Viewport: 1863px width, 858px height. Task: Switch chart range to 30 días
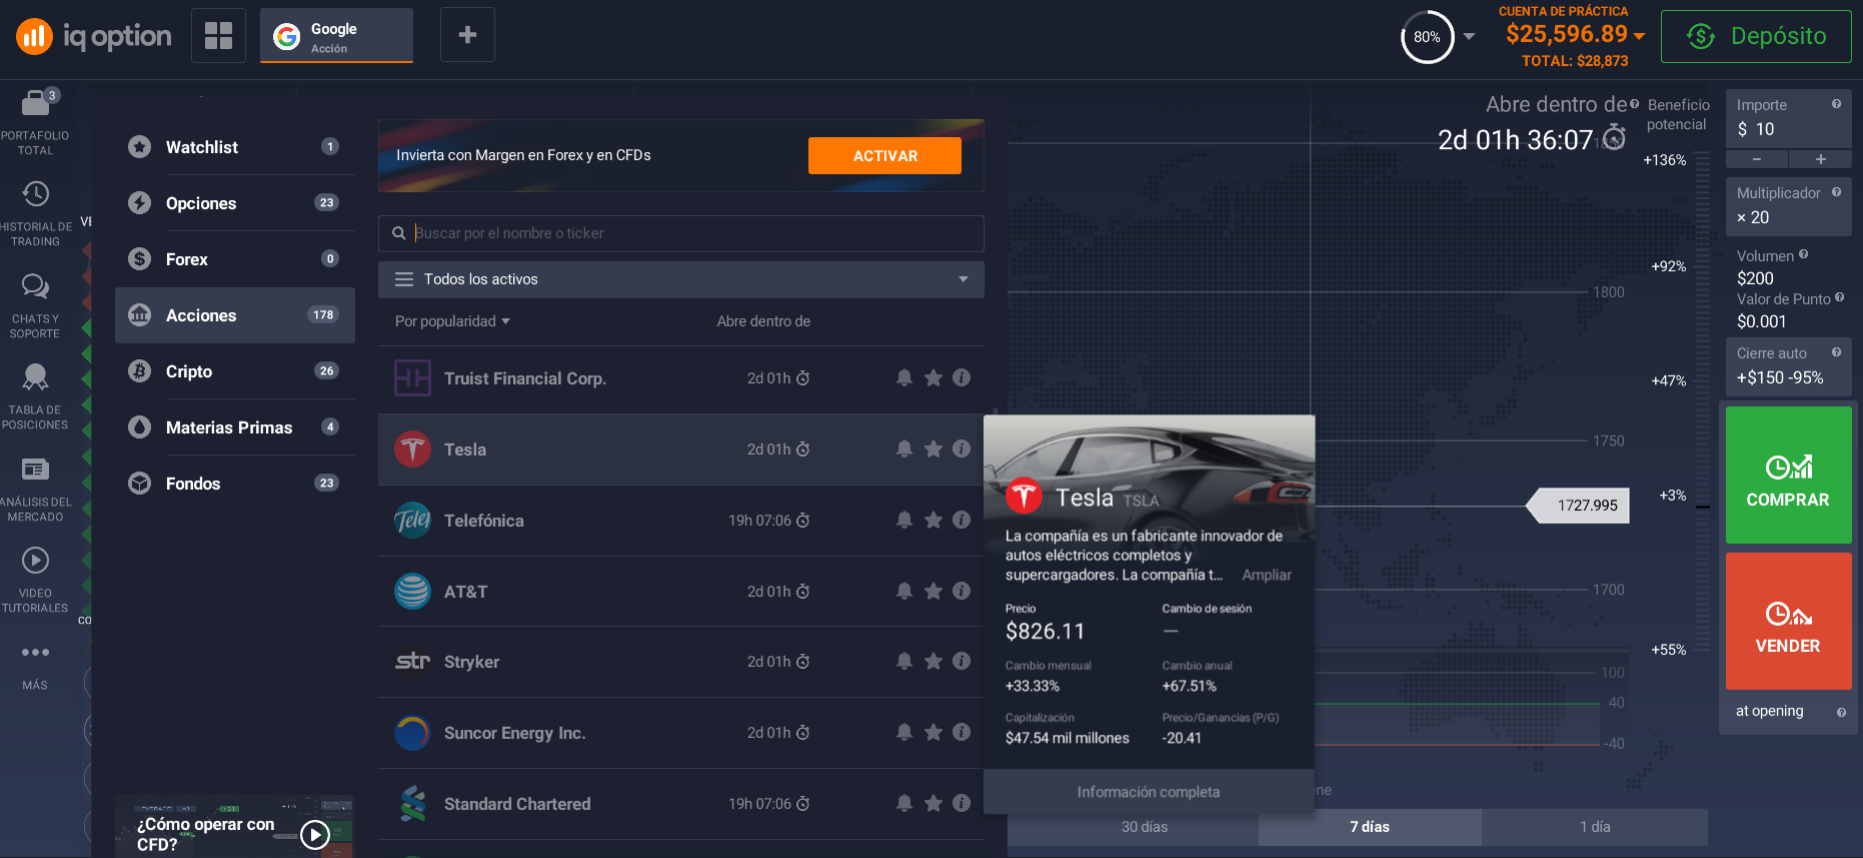[x=1144, y=827]
